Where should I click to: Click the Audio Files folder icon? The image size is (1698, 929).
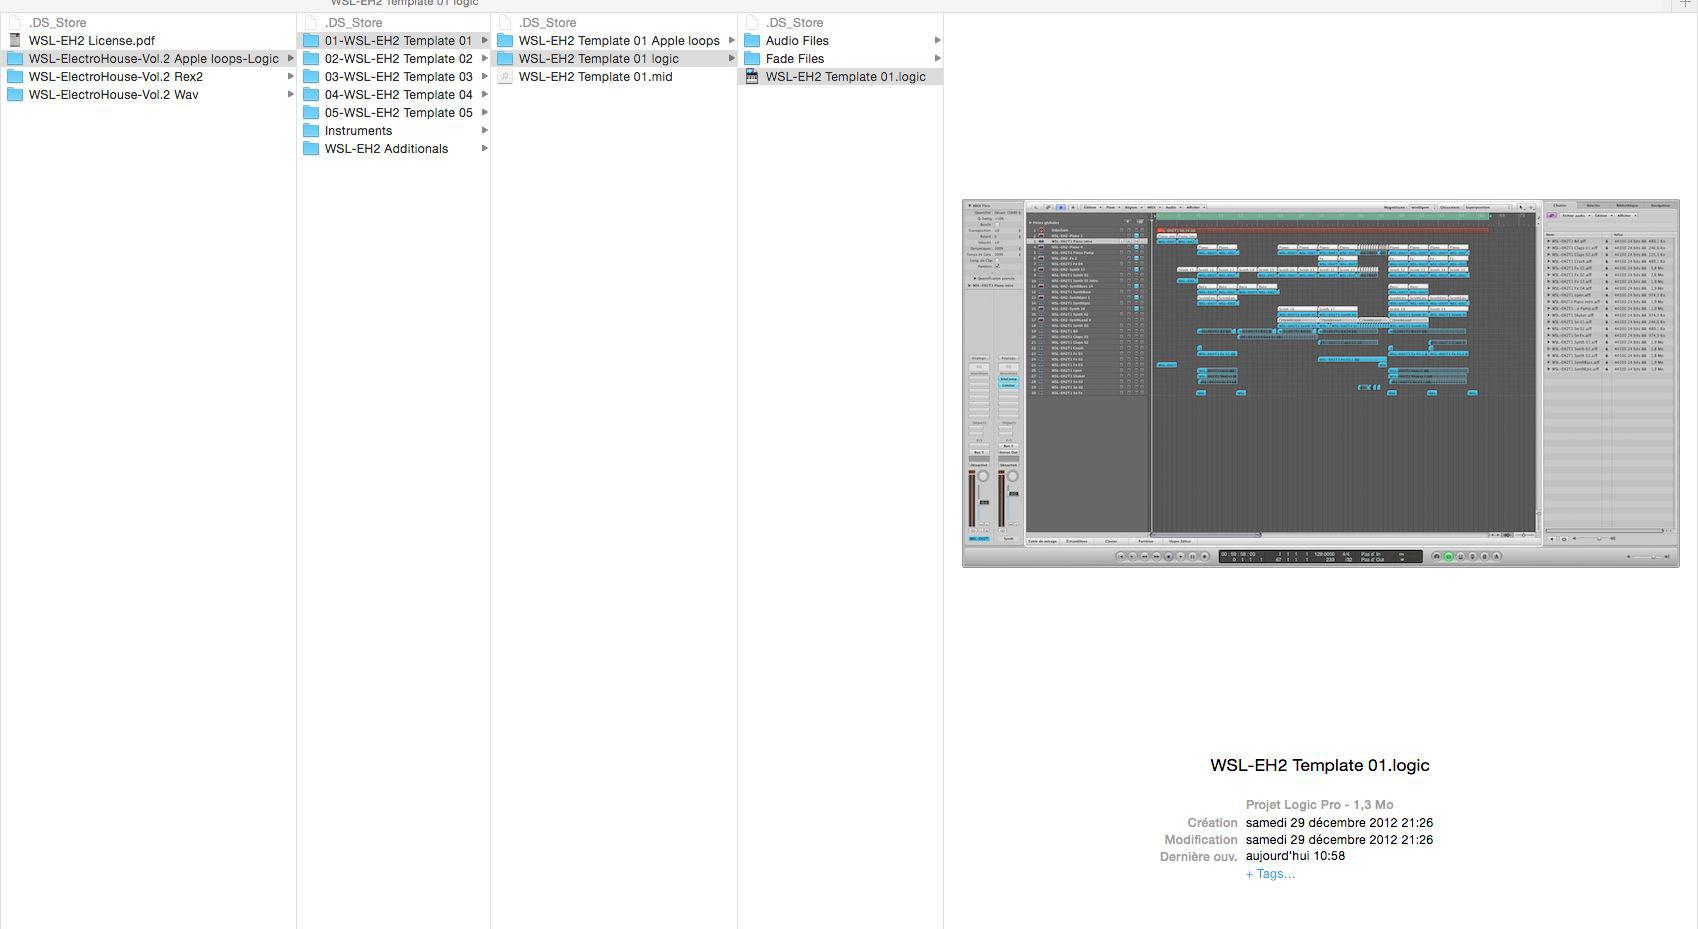(752, 41)
